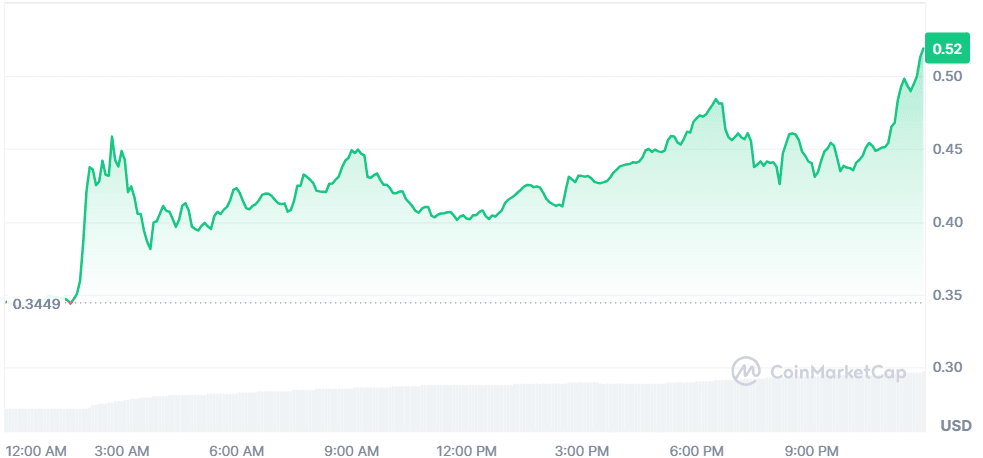The width and height of the screenshot is (983, 458).
Task: Select the 12:00 AM time marker
Action: point(36,451)
